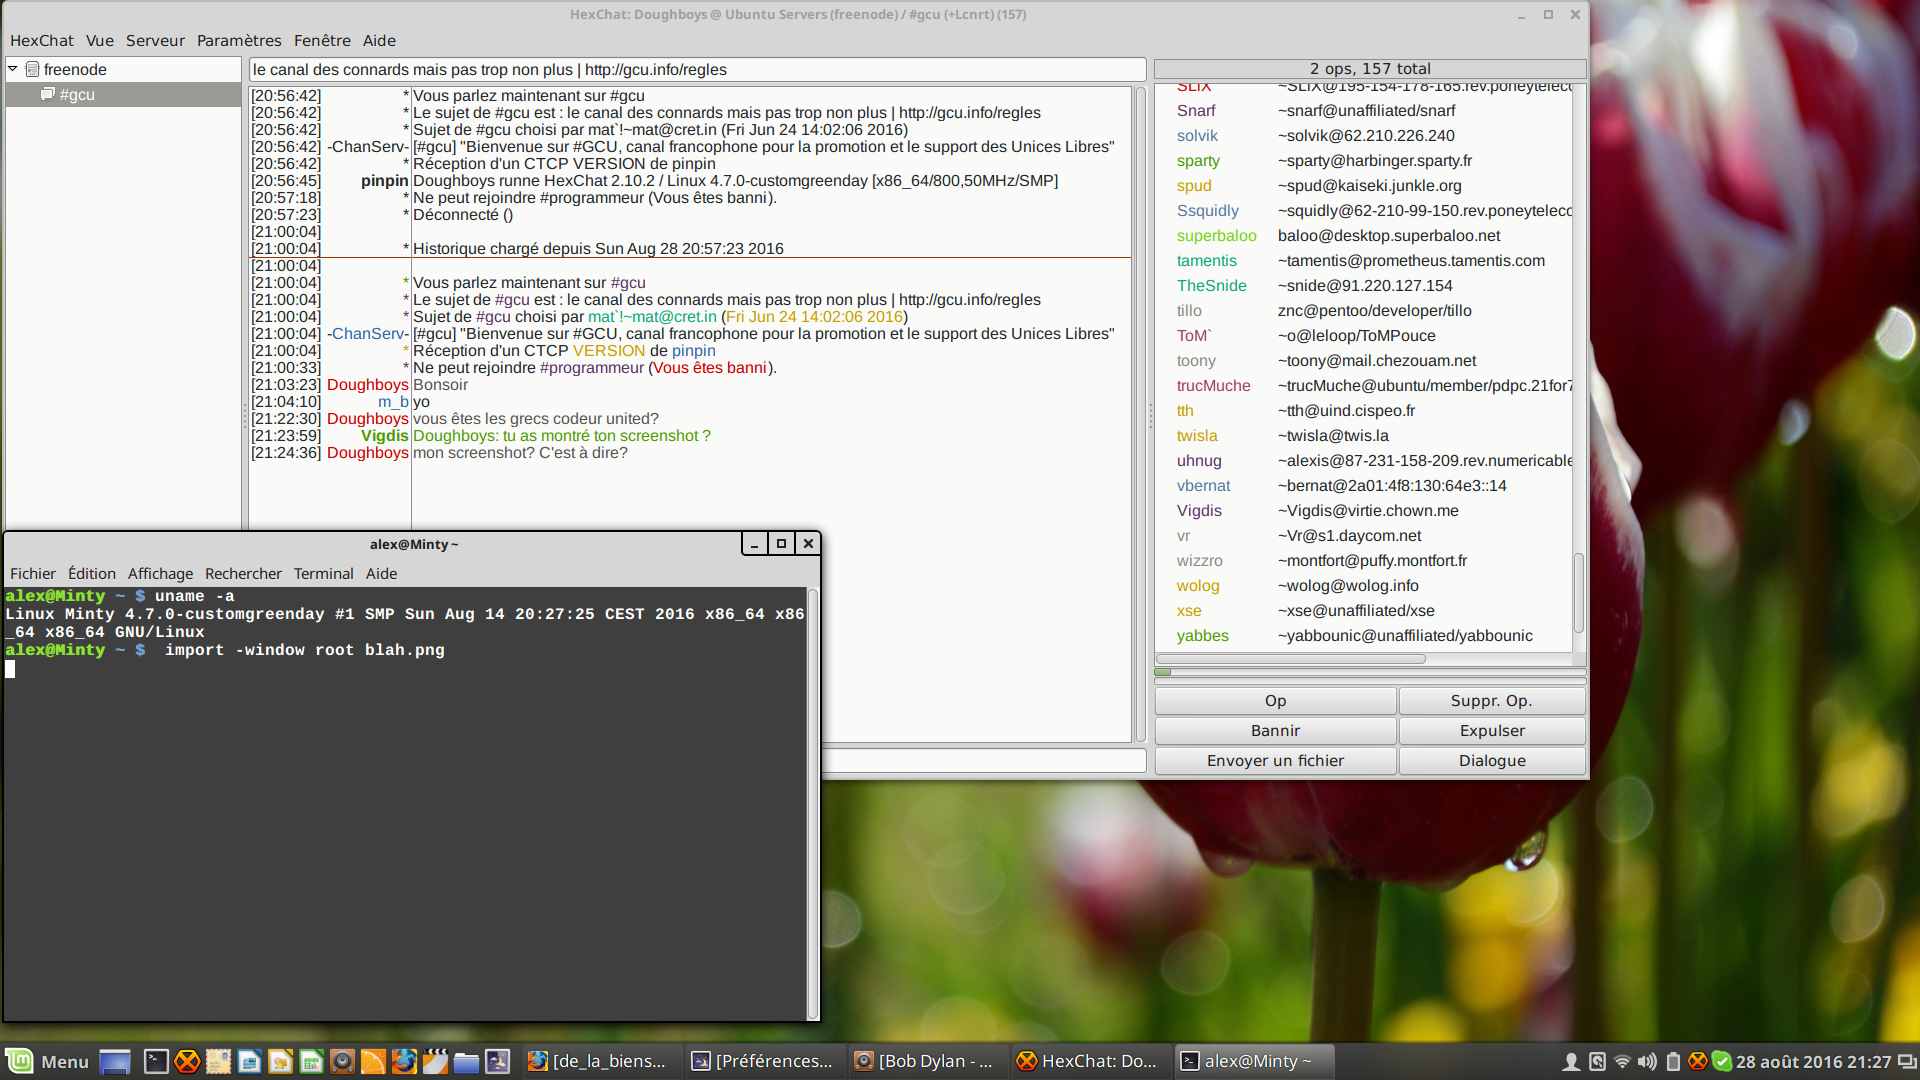Switch to Firefox de_la_biens taskbar window
Screen dimensions: 1920x1080
601,1061
